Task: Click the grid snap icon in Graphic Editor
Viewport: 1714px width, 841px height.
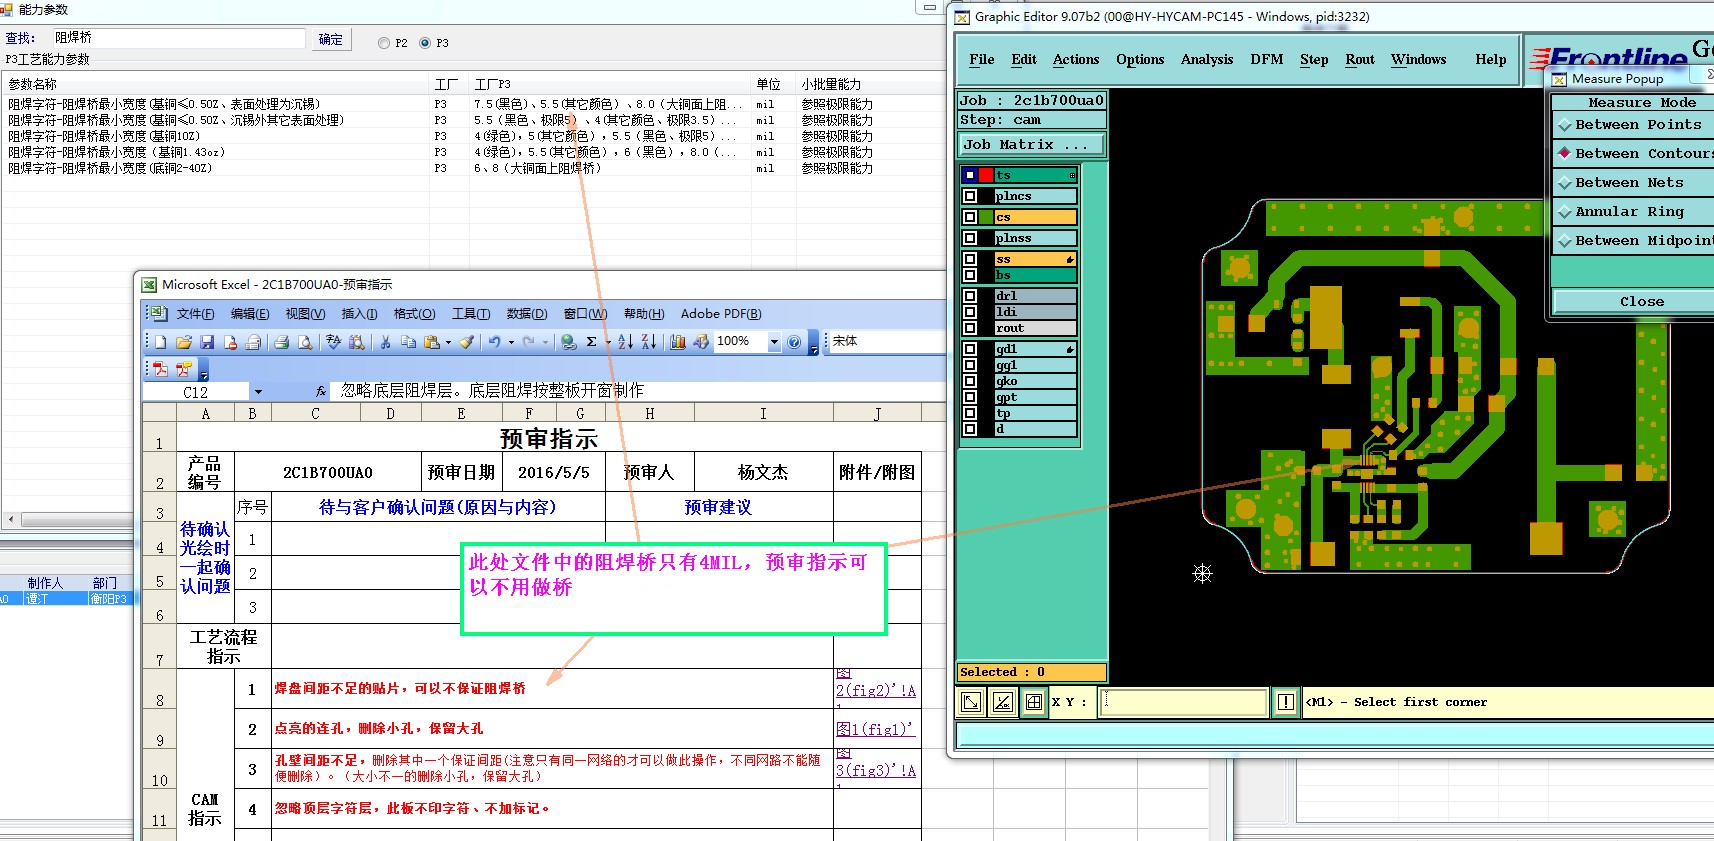Action: 1034,702
